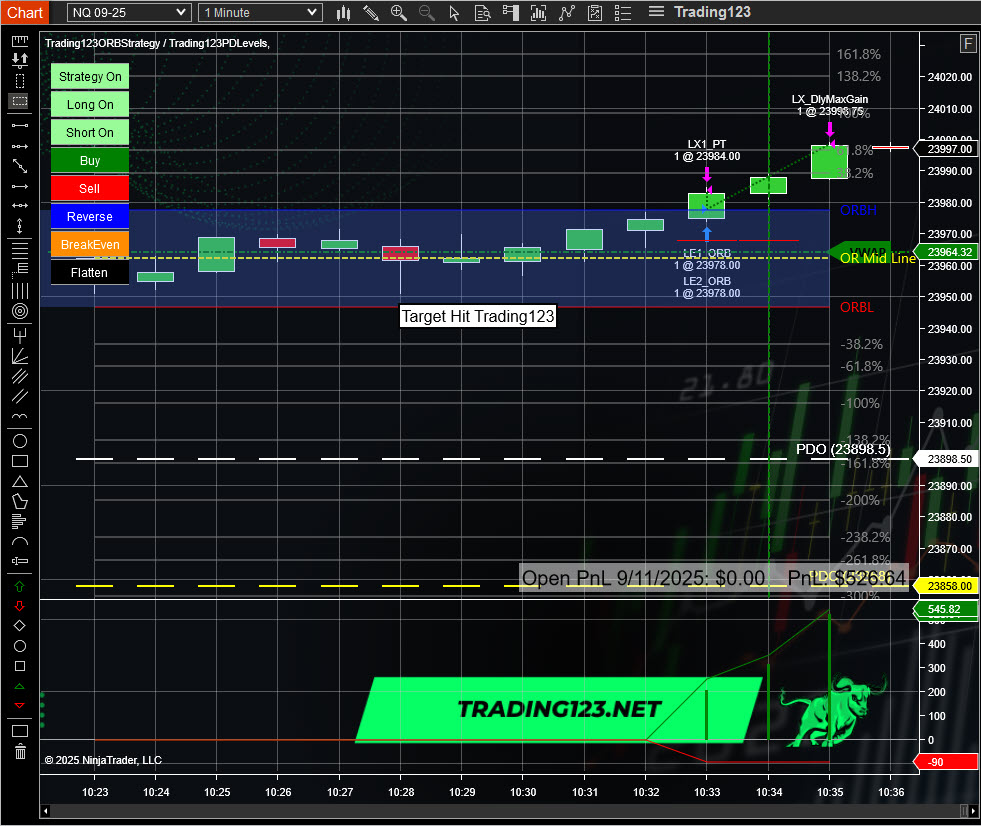Screen dimensions: 981x826
Task: Select the Diamond marker tool
Action: 19,626
